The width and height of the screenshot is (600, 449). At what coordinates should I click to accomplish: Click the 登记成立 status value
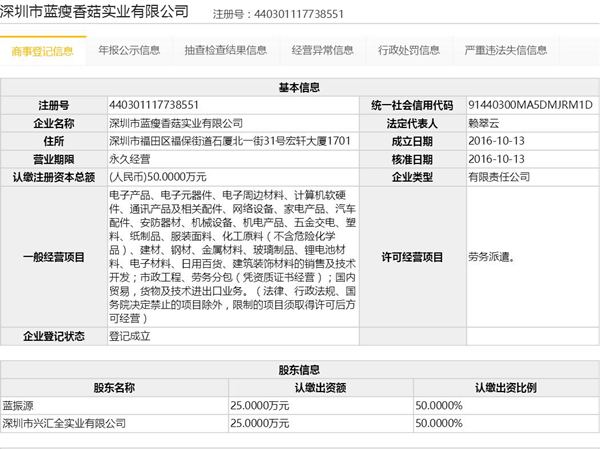130,336
